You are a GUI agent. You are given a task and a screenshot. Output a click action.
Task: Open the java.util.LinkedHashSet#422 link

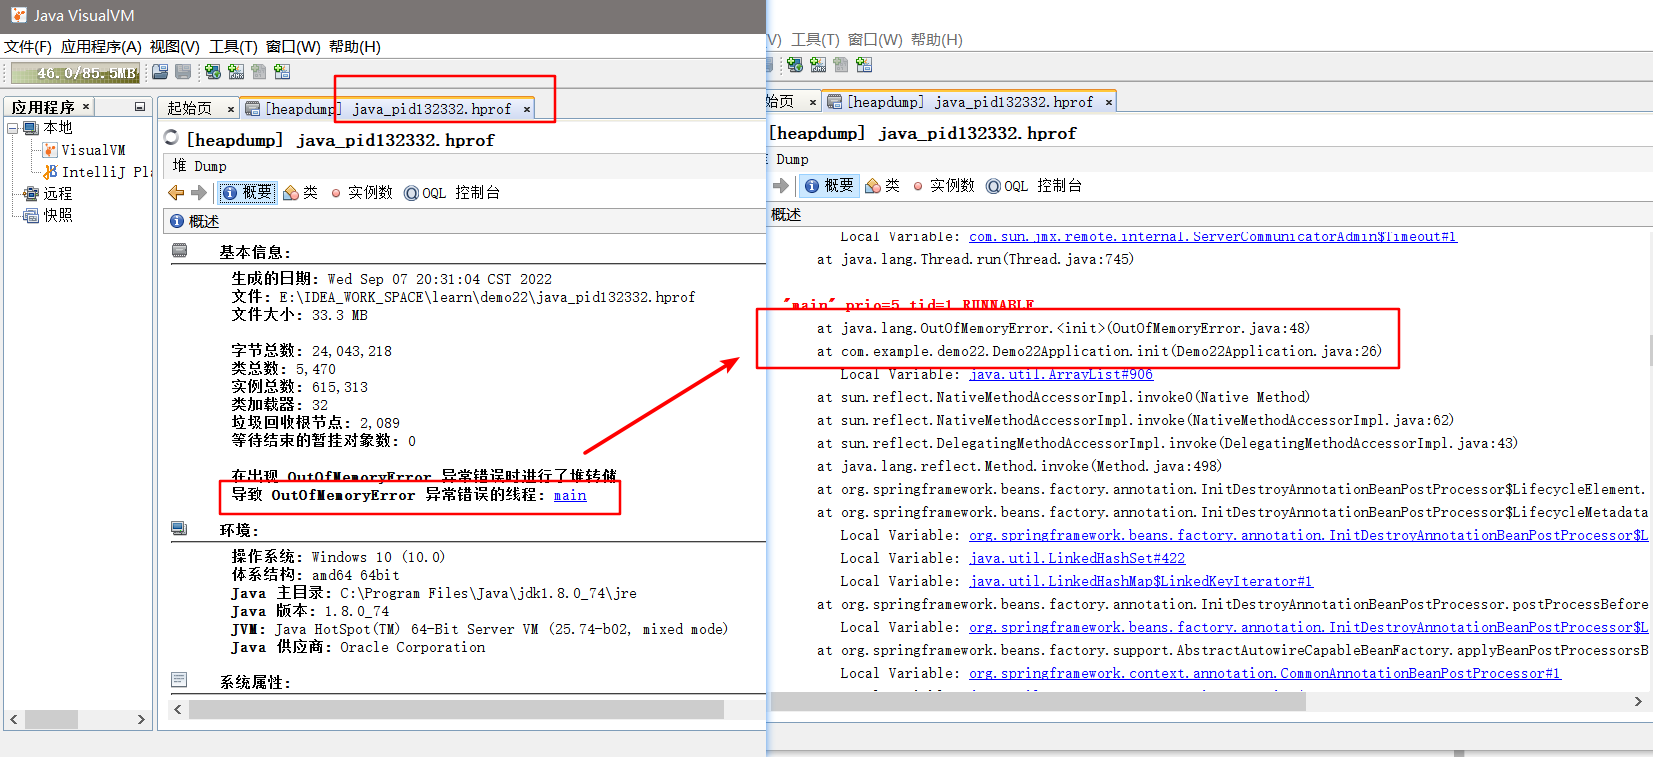pyautogui.click(x=1077, y=559)
